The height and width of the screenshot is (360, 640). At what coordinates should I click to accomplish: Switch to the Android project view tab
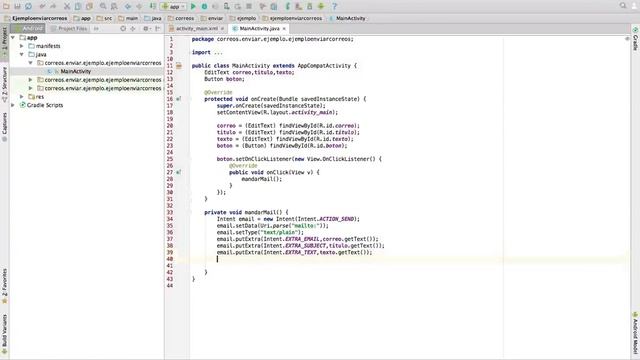coord(28,29)
